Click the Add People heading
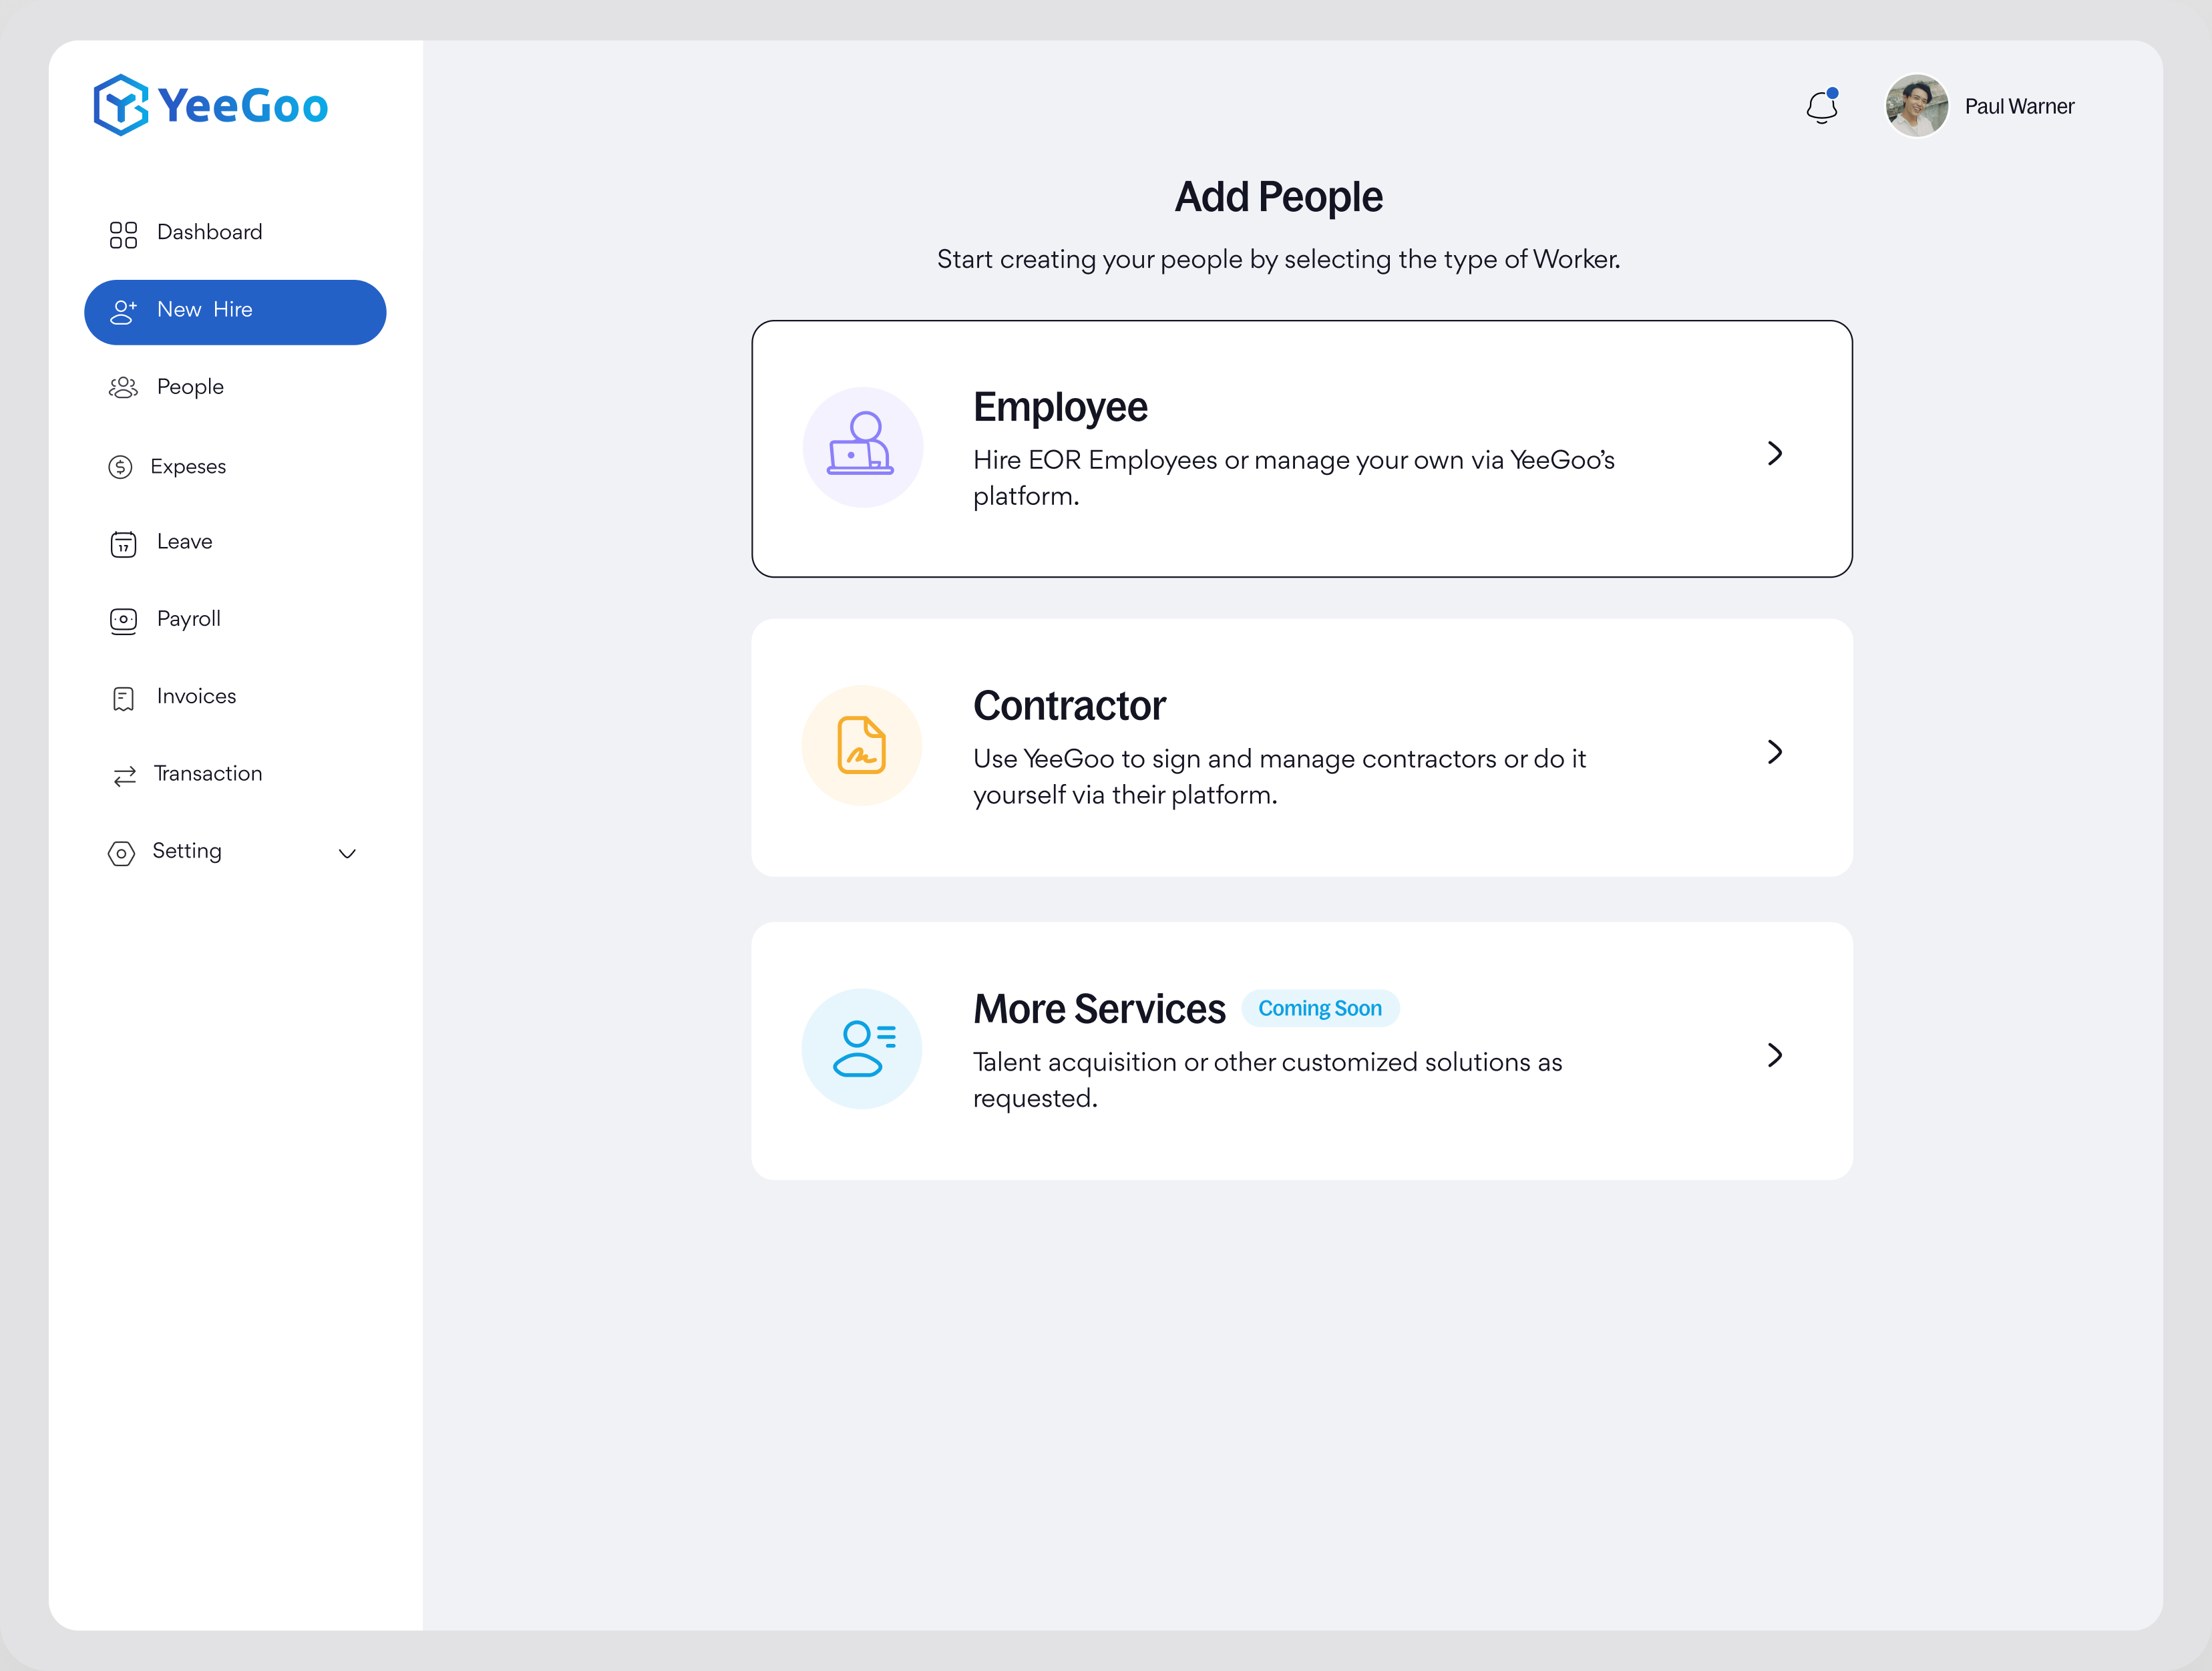 tap(1278, 197)
